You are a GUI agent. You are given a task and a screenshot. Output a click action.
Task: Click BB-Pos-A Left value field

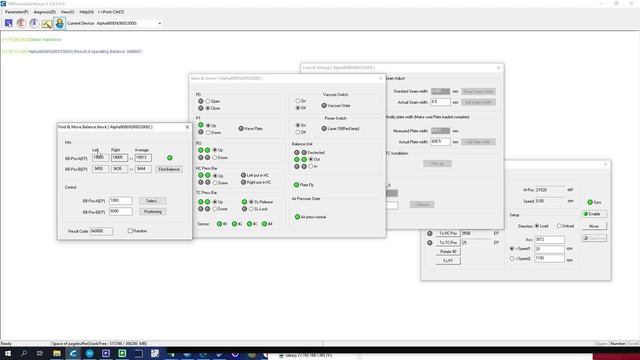coord(100,158)
